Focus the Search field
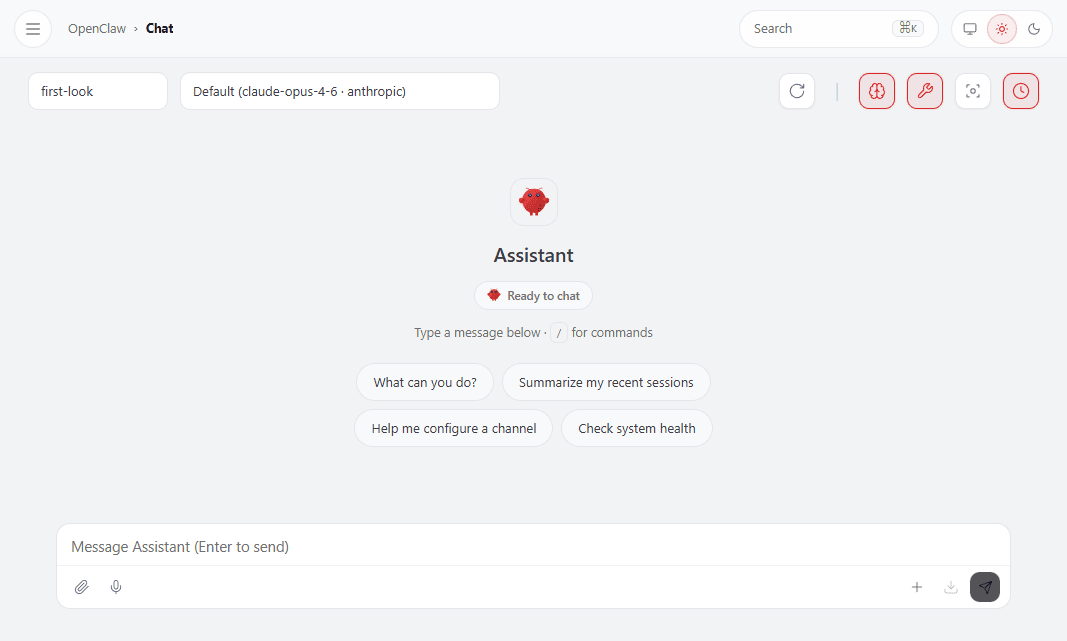 [838, 29]
